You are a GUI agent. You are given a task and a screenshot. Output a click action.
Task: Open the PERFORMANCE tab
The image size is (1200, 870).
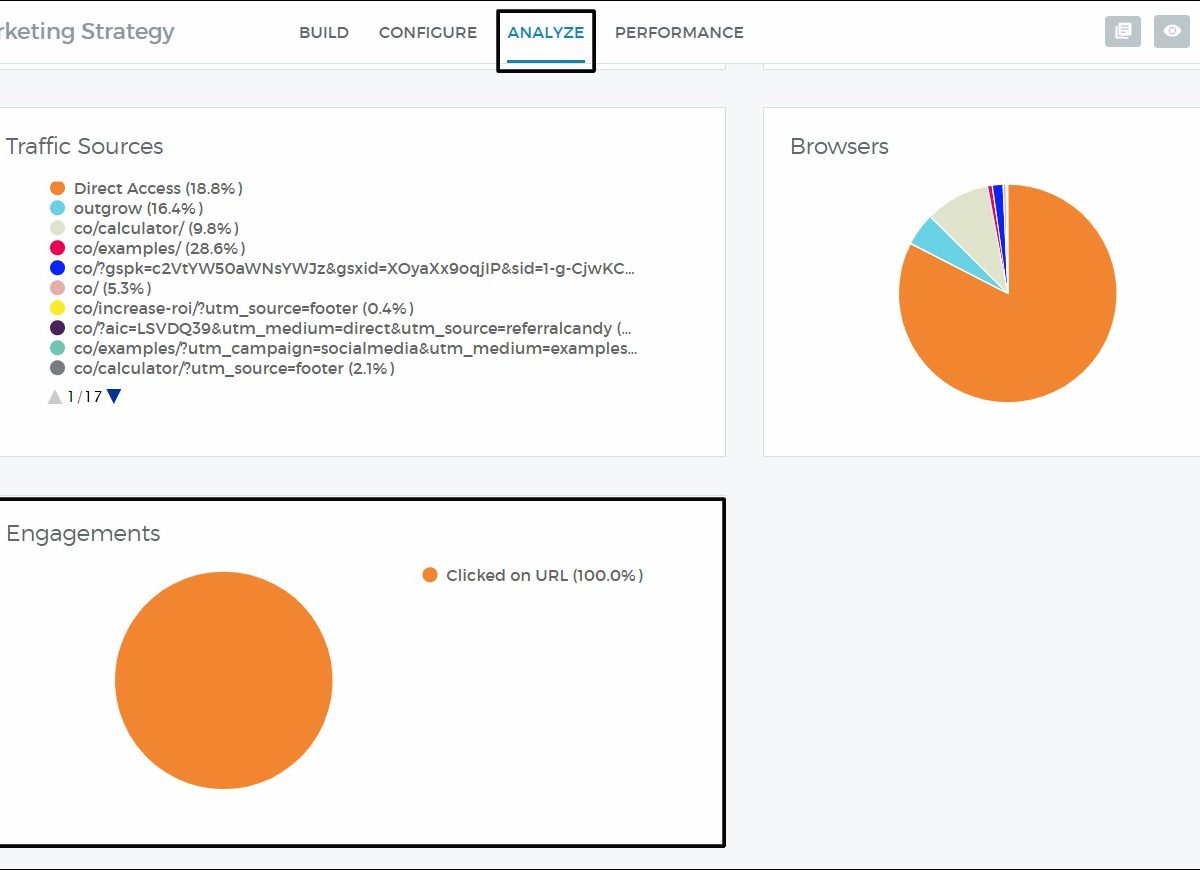click(x=678, y=32)
